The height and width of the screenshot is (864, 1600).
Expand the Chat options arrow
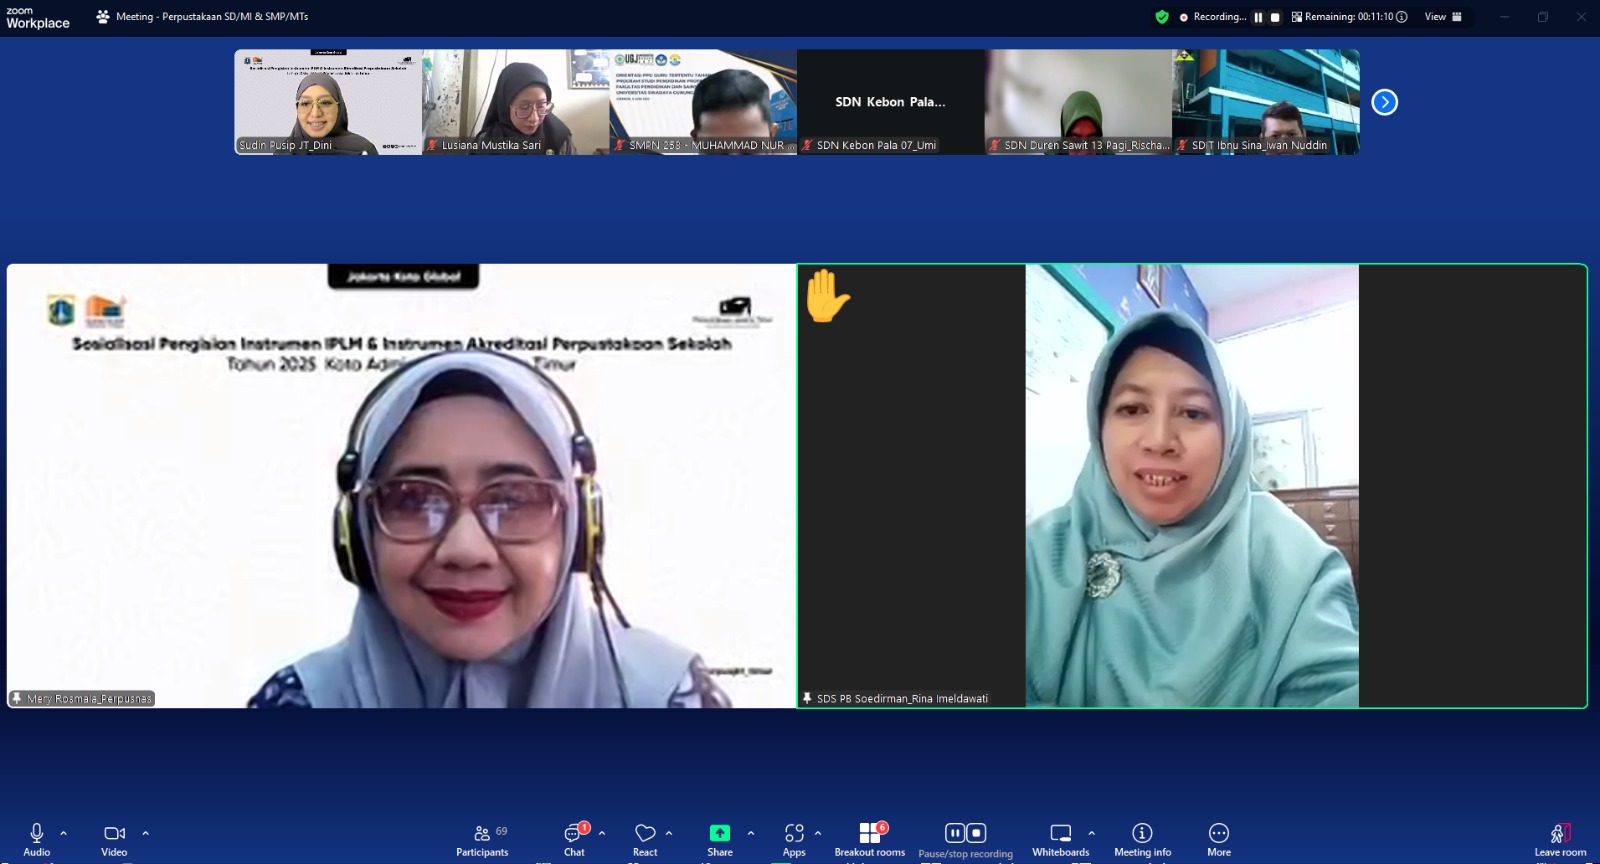click(x=602, y=833)
